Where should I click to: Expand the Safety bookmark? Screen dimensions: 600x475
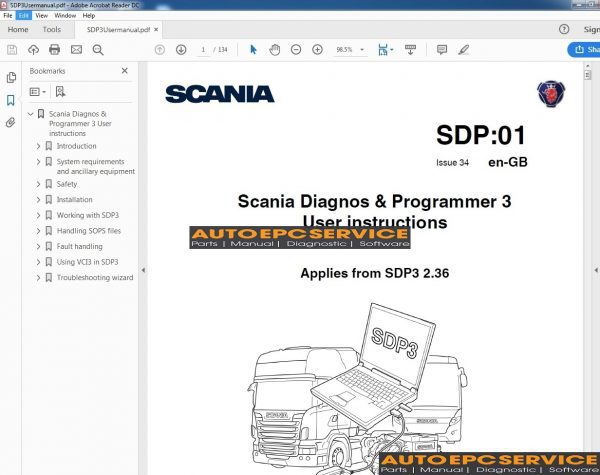[38, 184]
